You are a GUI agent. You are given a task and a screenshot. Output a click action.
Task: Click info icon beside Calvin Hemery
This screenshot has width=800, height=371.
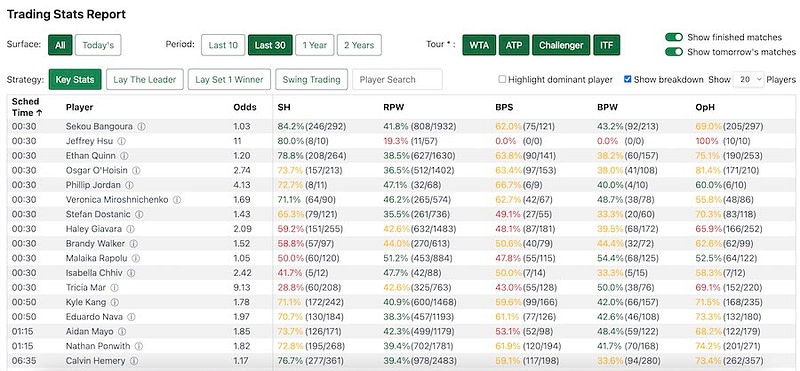click(x=134, y=361)
